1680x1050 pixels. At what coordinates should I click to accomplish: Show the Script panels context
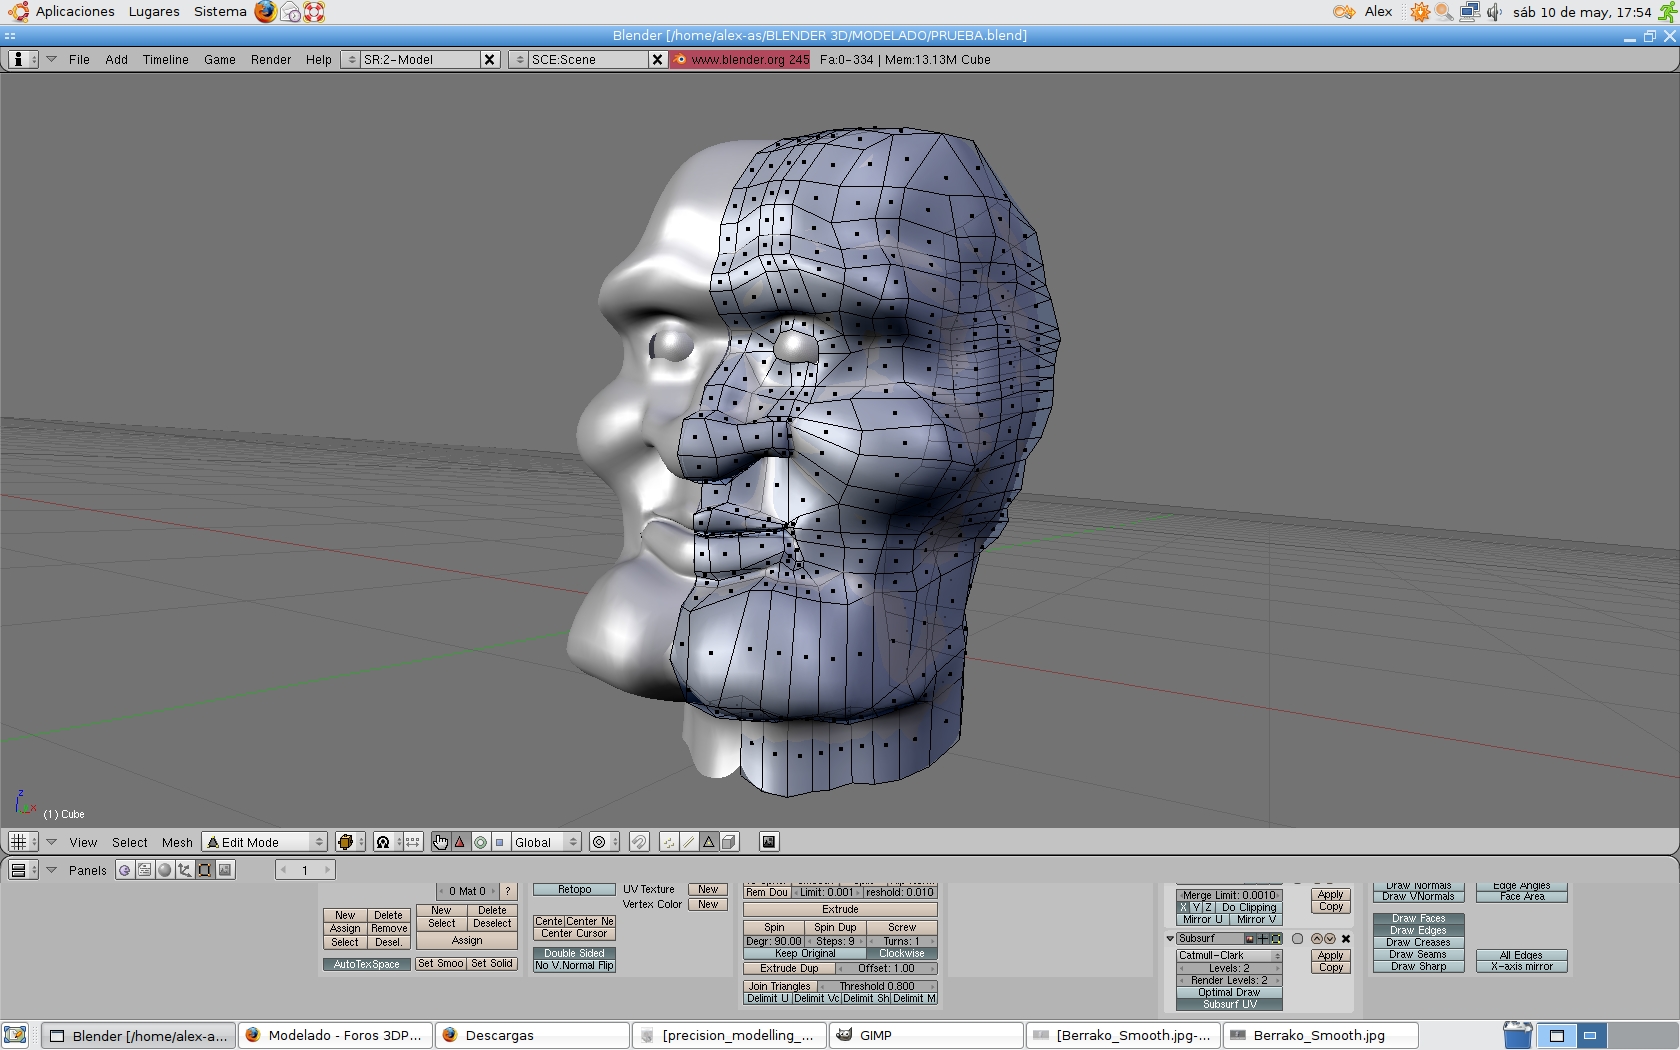pos(145,870)
